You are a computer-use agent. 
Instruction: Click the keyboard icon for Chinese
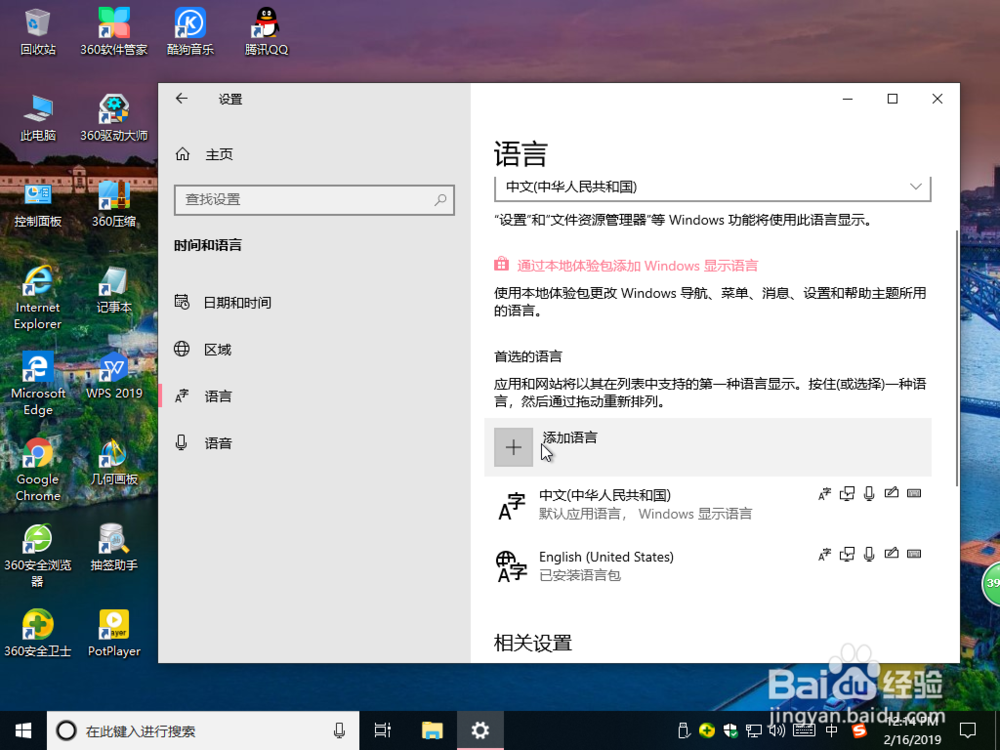click(x=914, y=493)
